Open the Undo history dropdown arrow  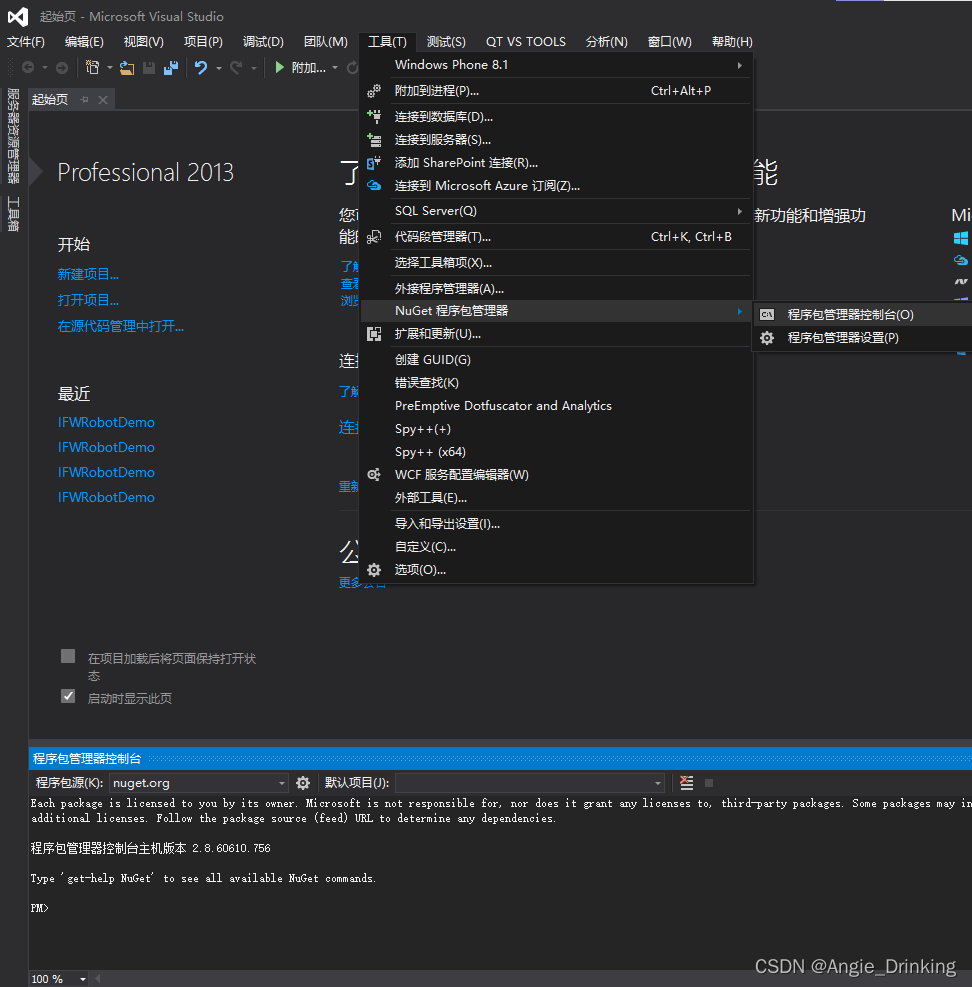click(218, 67)
